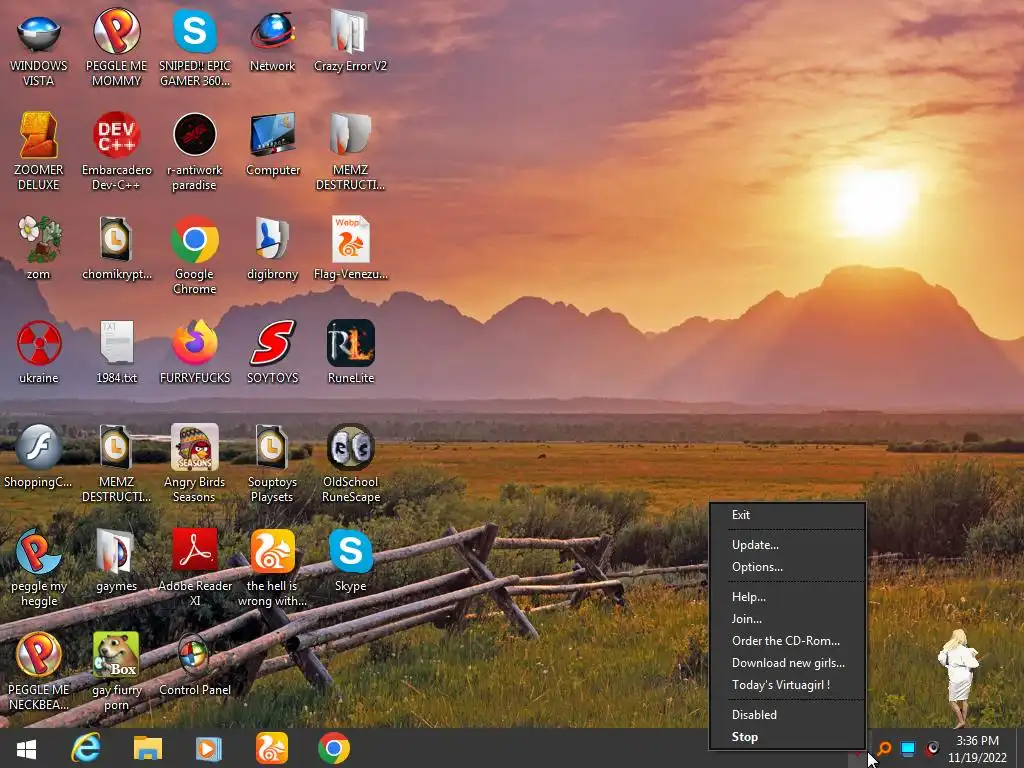1024x768 pixels.
Task: Open Chrome from the taskbar
Action: click(334, 748)
